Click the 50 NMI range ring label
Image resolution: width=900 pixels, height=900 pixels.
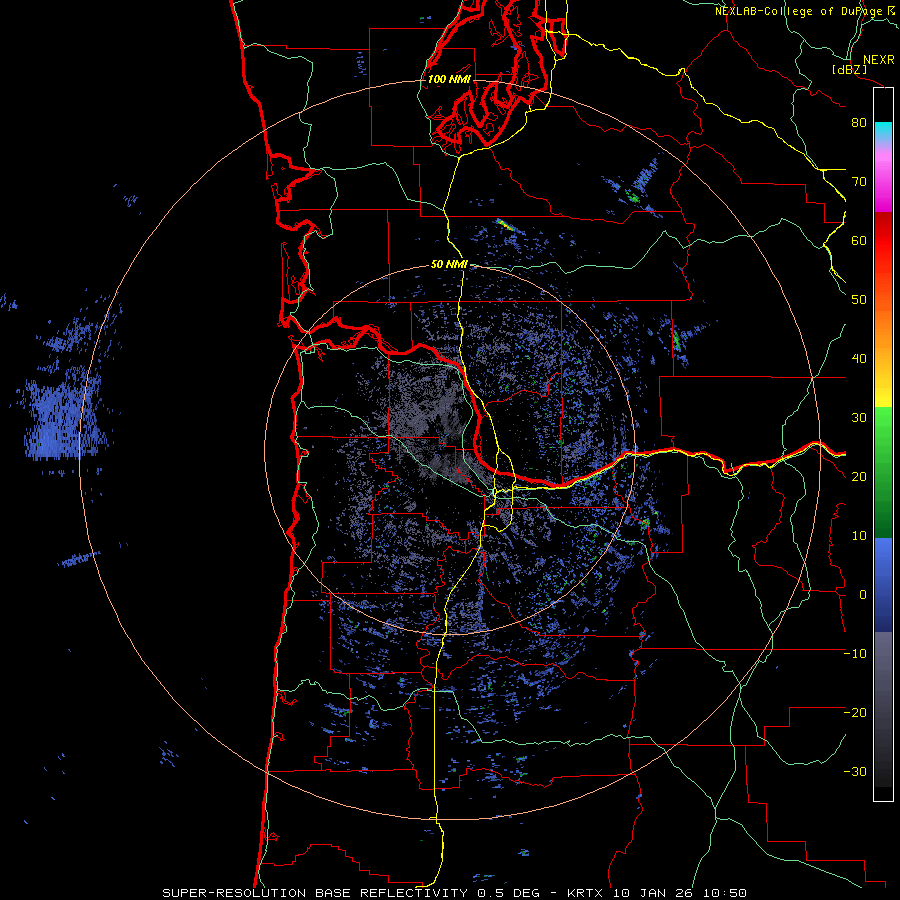point(449,264)
